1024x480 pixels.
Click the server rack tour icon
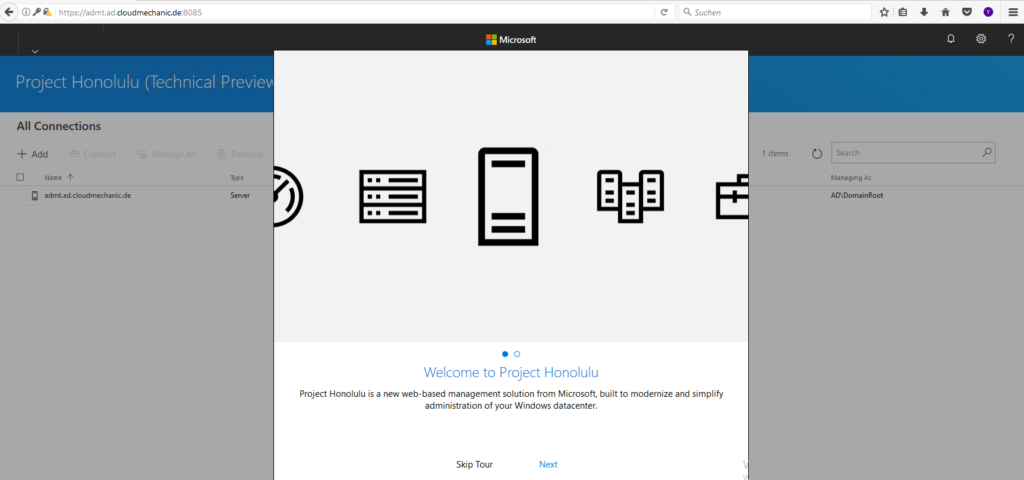[x=392, y=197]
